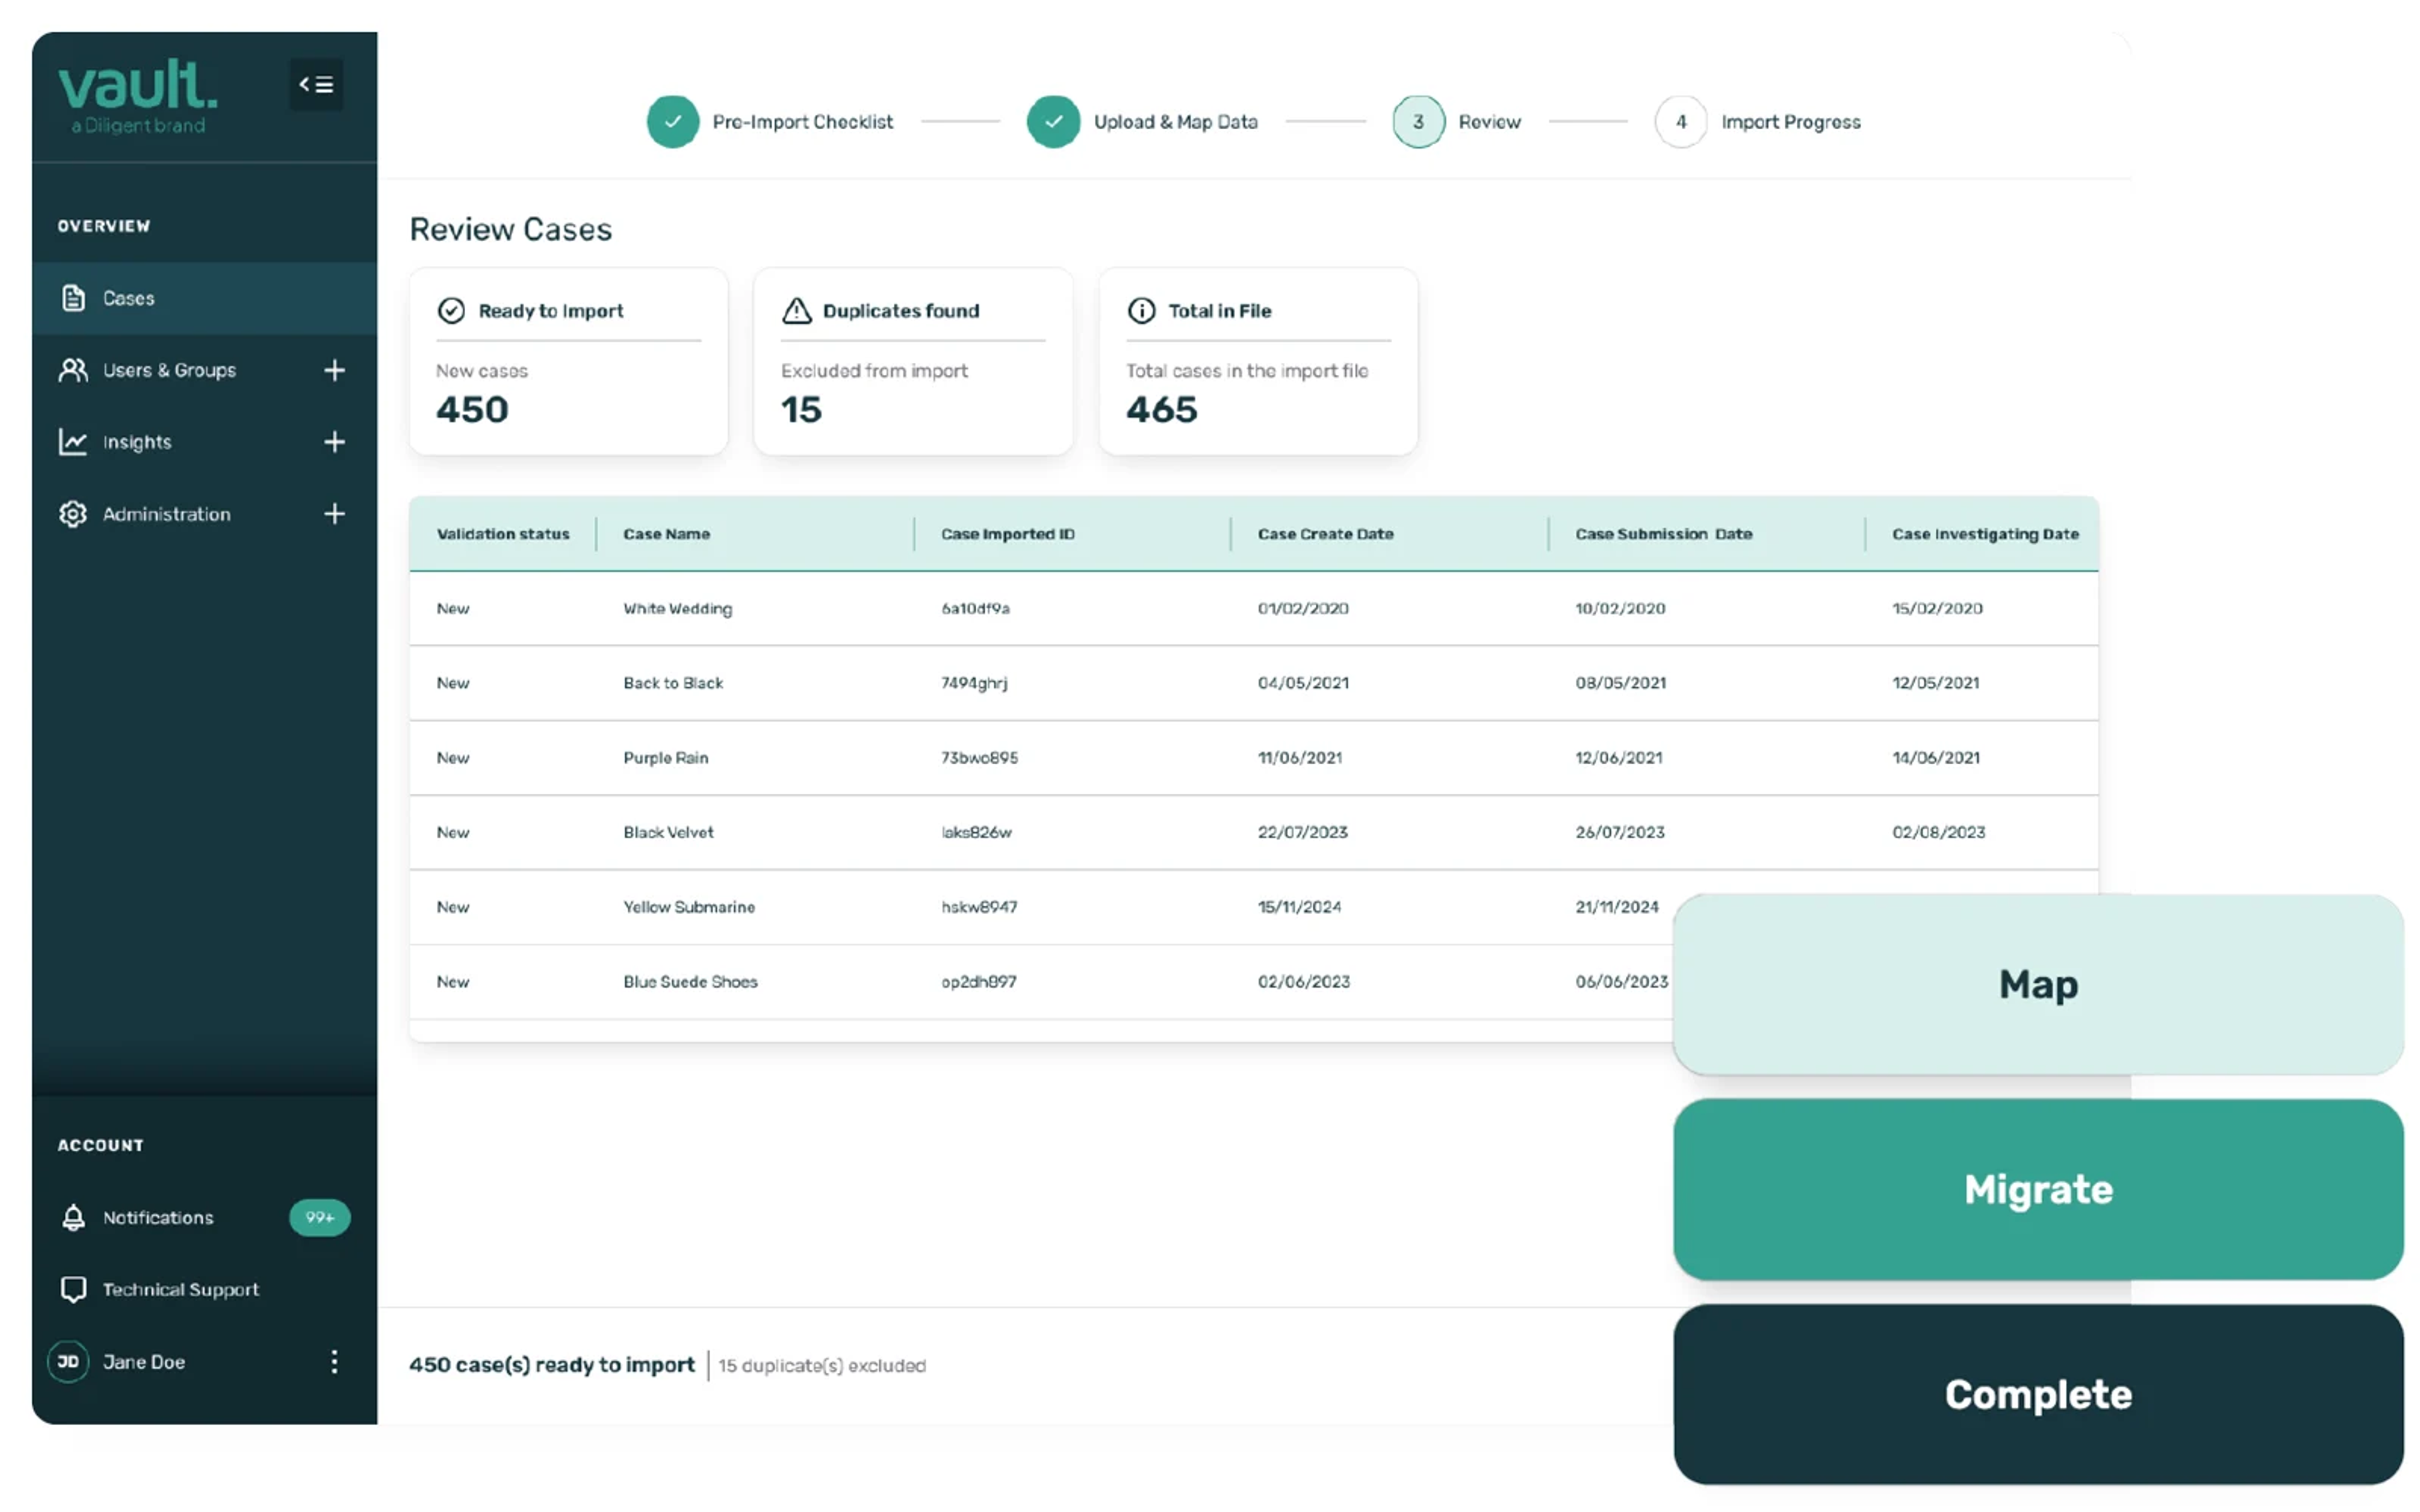Viewport: 2420px width, 1512px height.
Task: Sort by Case Submission Date column header
Action: coord(1663,534)
